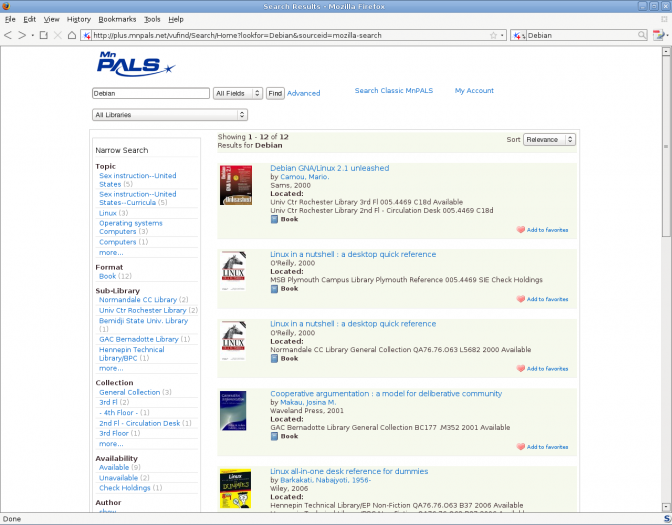Open Linux all-in-one desk reference for dummies
This screenshot has height=525, width=672.
click(349, 471)
